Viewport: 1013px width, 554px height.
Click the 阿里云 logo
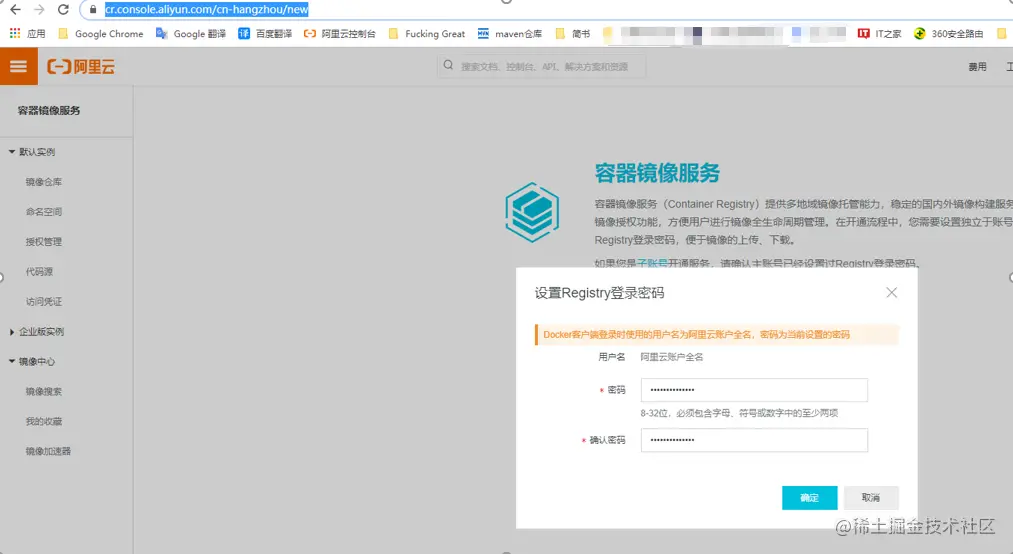tap(81, 67)
